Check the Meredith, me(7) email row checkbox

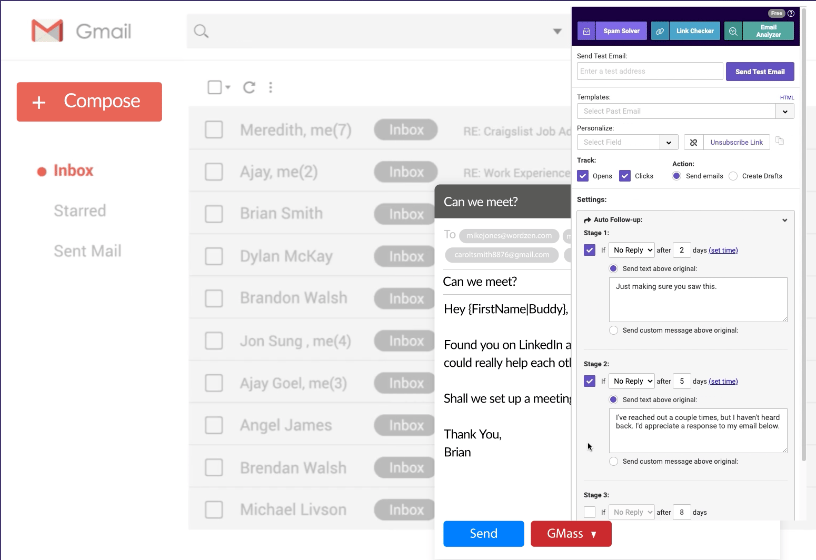(214, 130)
